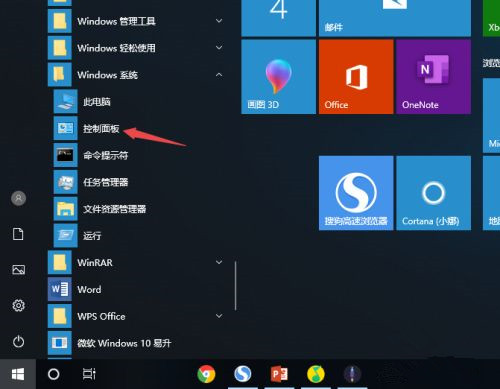The image size is (500, 389).
Task: Open 文件资源管理器 File Explorer icon
Action: pyautogui.click(x=65, y=209)
